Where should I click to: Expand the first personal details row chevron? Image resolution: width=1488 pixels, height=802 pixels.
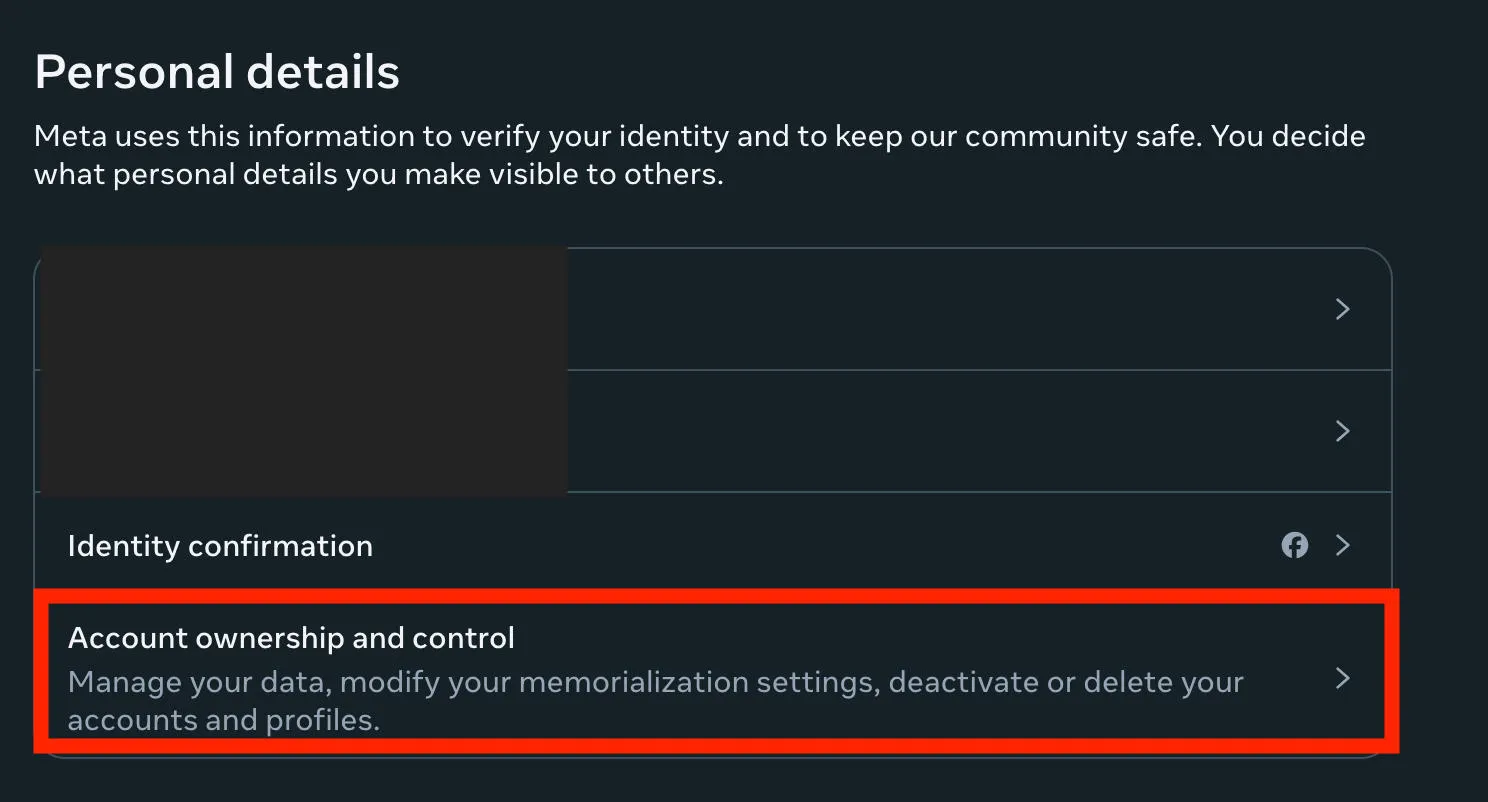pyautogui.click(x=1343, y=309)
